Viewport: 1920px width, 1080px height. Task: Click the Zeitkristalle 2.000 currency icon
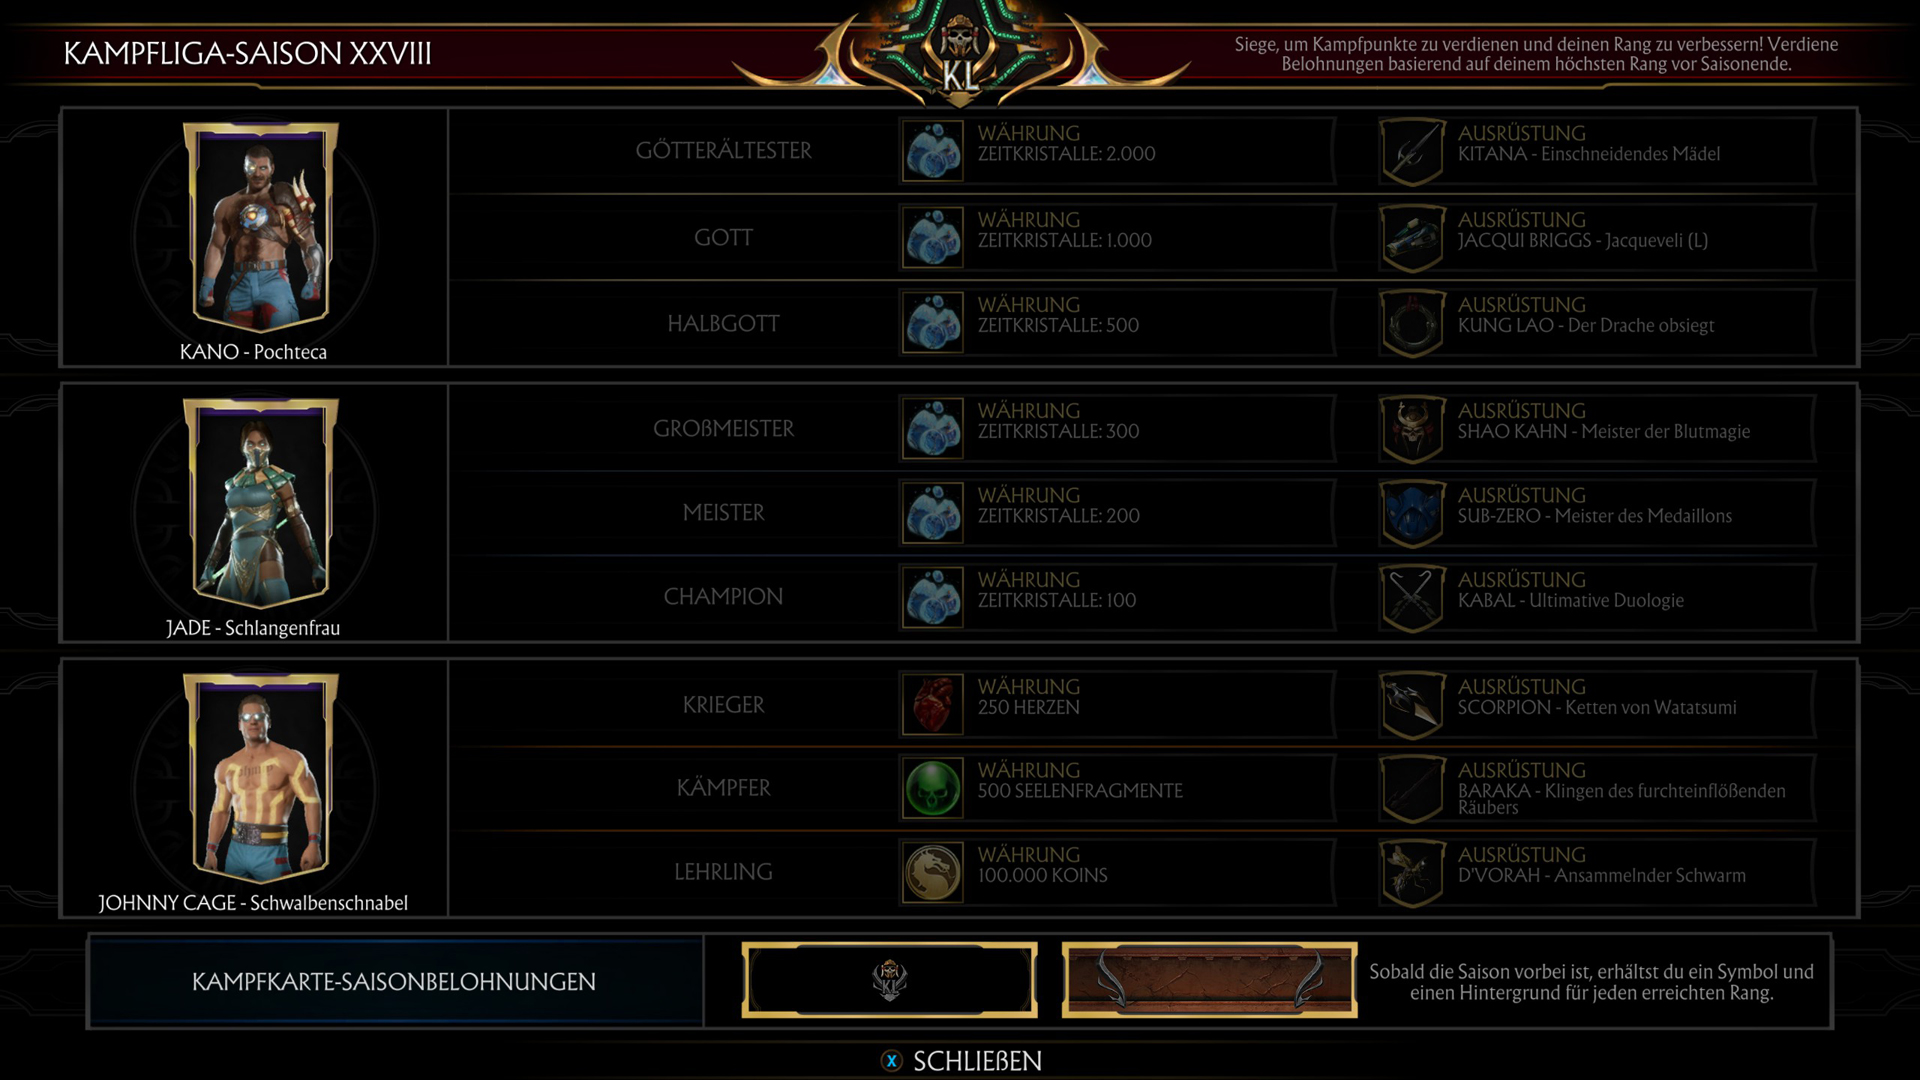(x=932, y=151)
